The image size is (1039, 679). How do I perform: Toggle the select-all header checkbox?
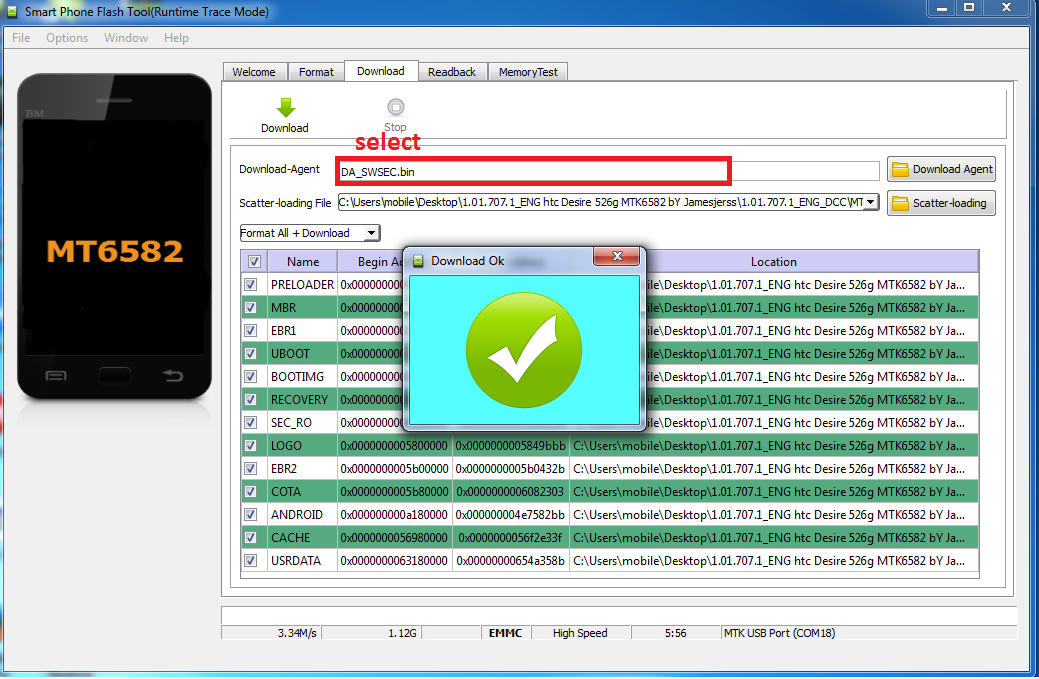tap(254, 262)
